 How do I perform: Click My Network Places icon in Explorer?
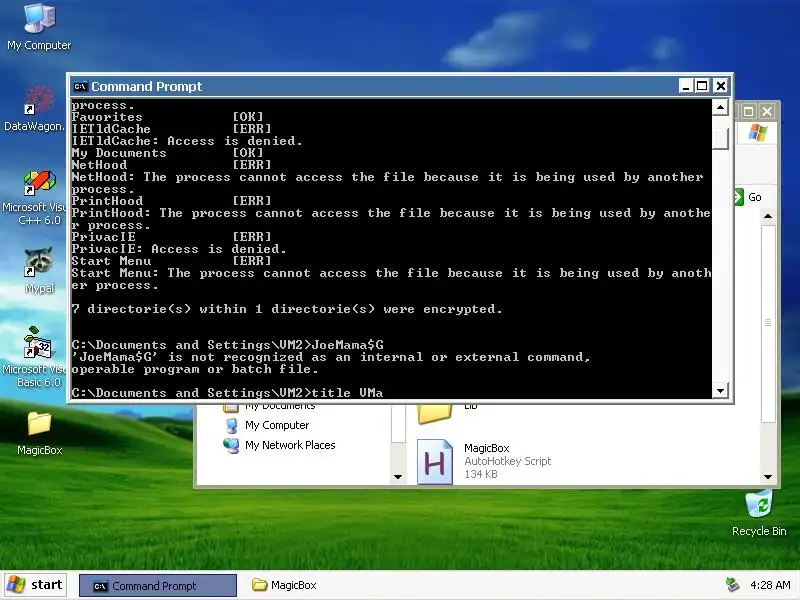tap(231, 445)
